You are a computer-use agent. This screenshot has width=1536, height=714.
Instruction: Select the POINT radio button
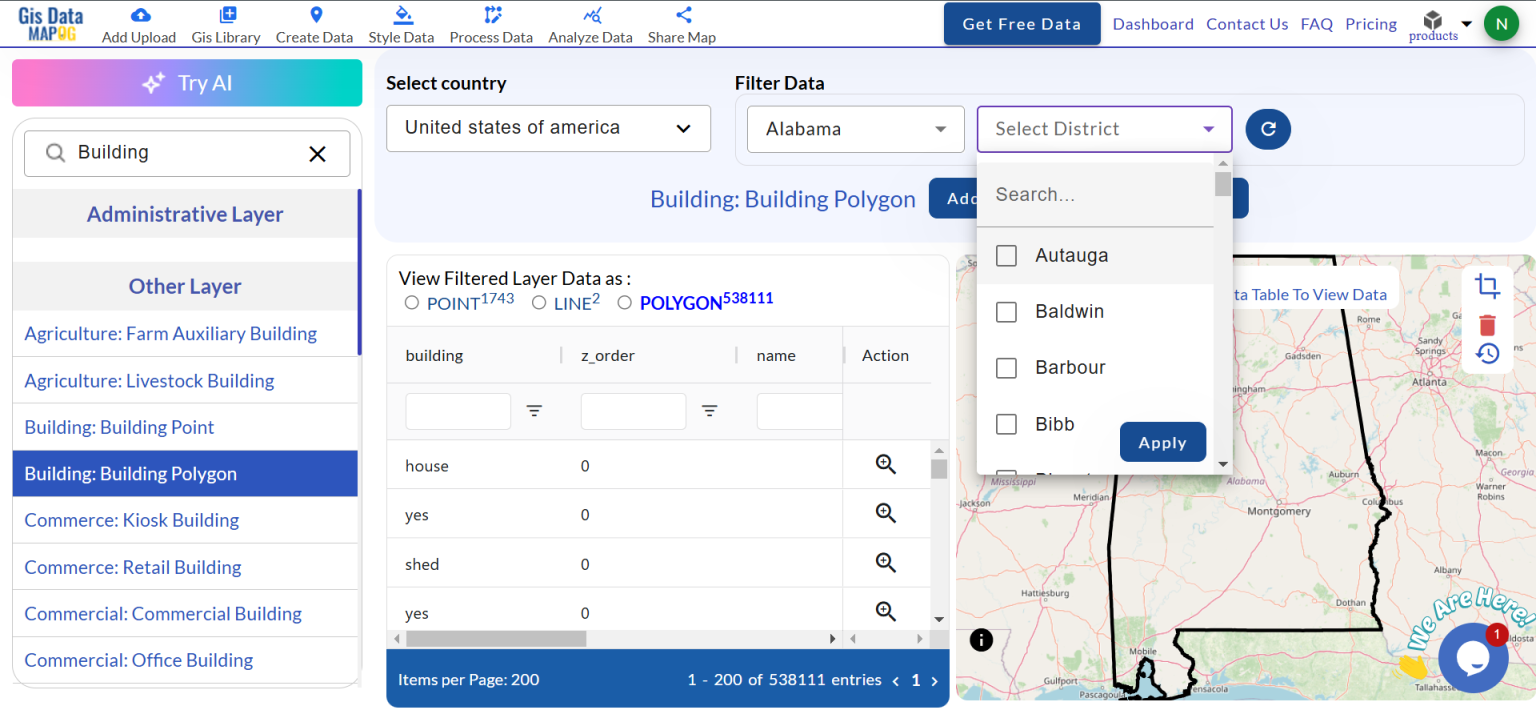[411, 302]
